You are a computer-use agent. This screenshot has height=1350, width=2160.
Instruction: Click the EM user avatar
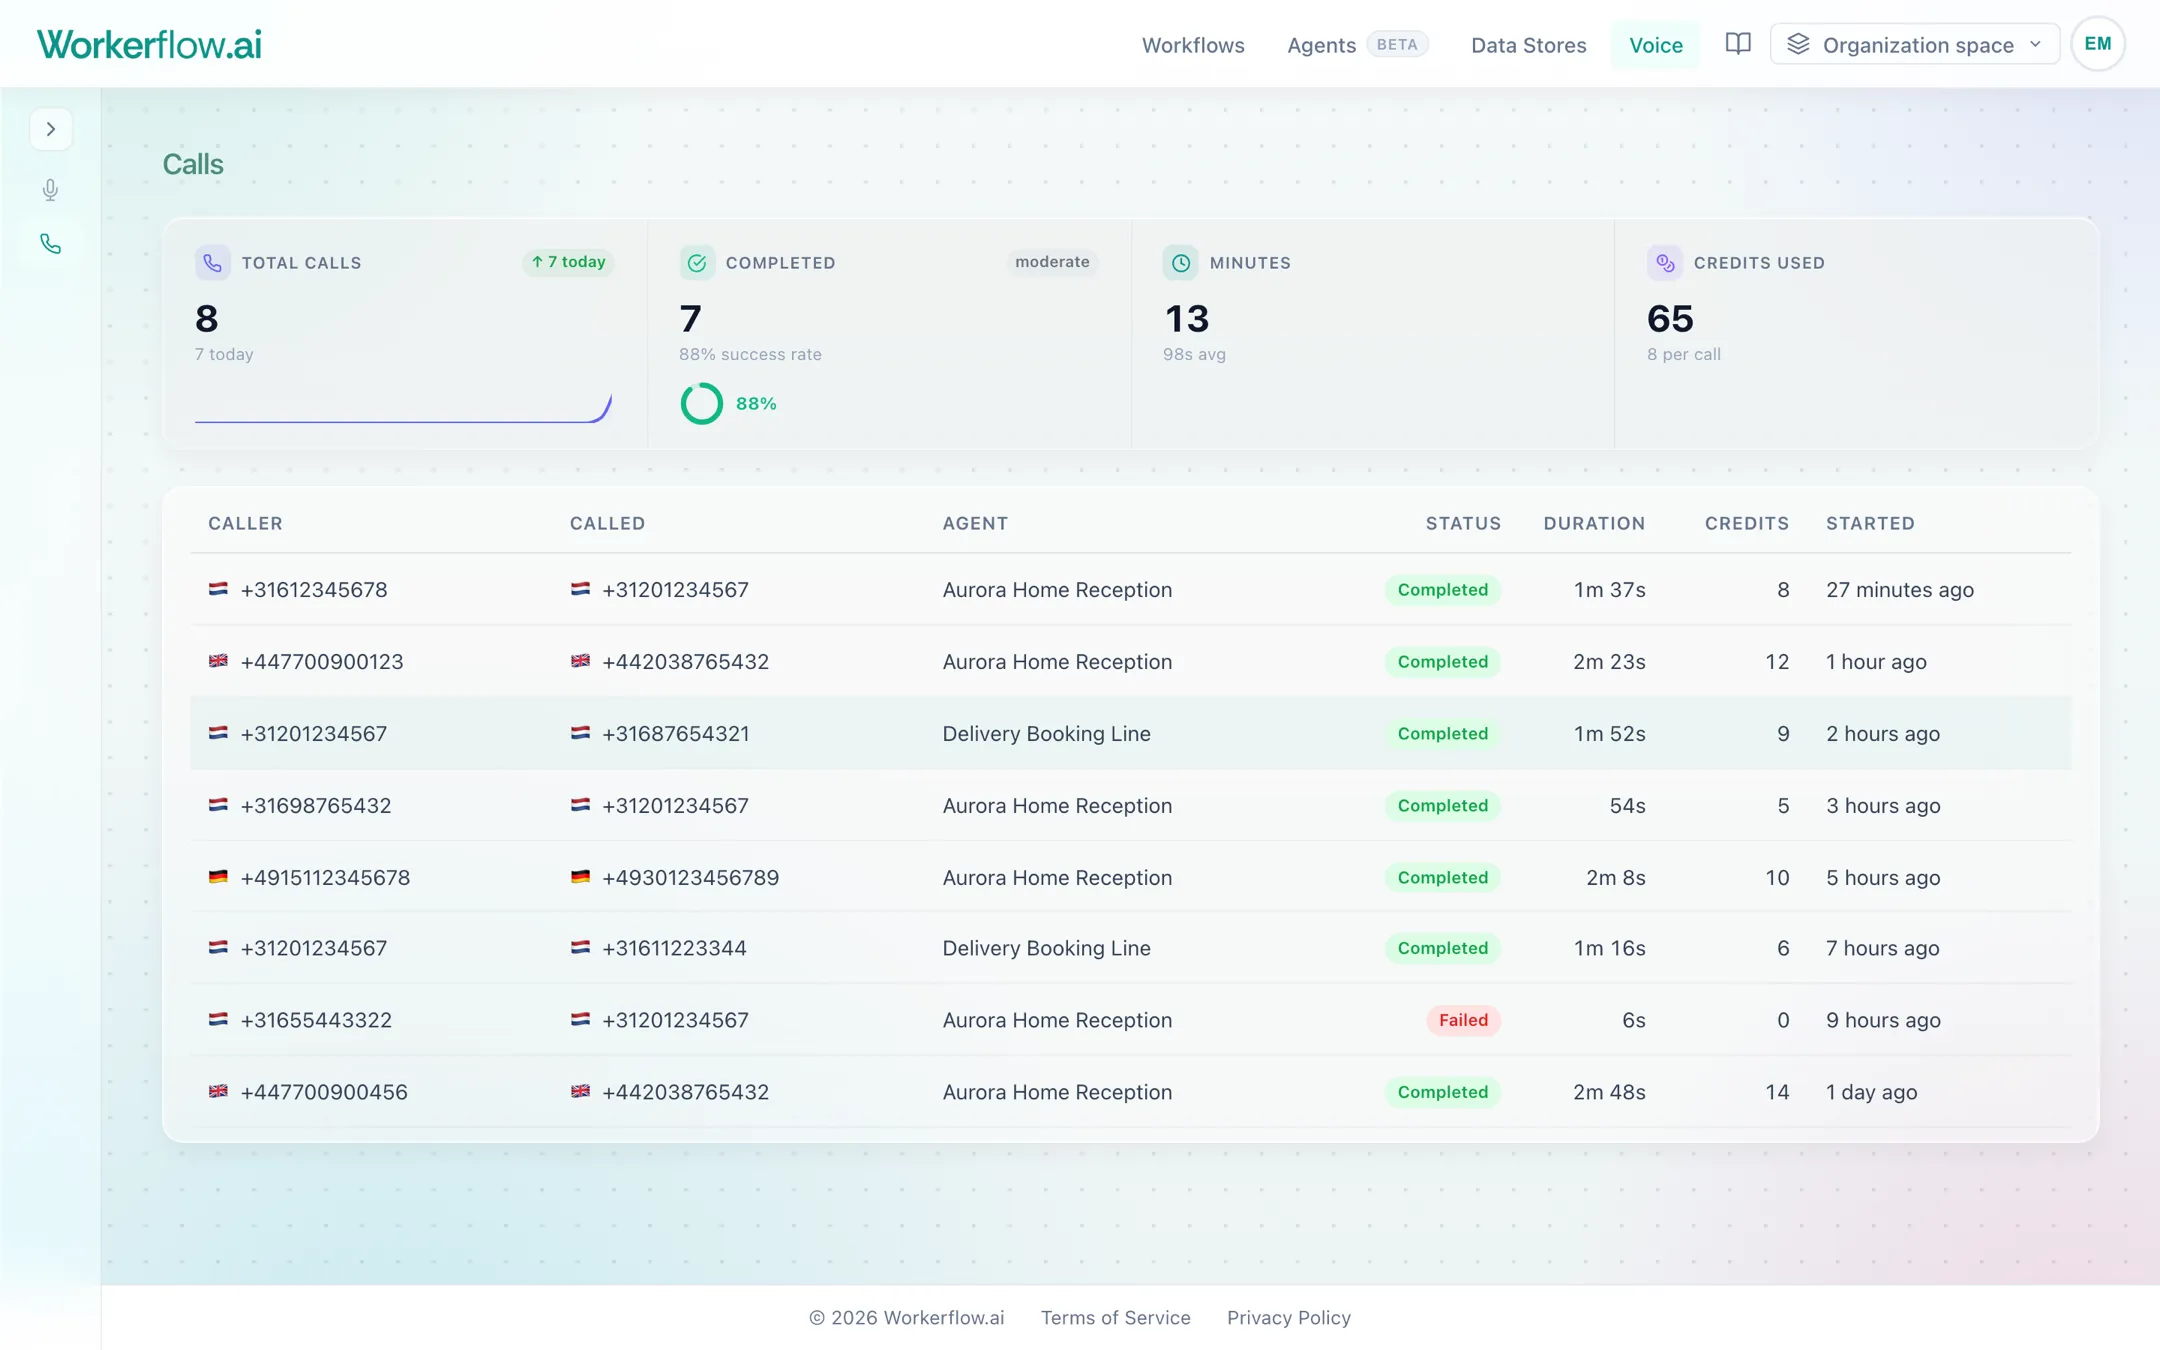(x=2098, y=44)
